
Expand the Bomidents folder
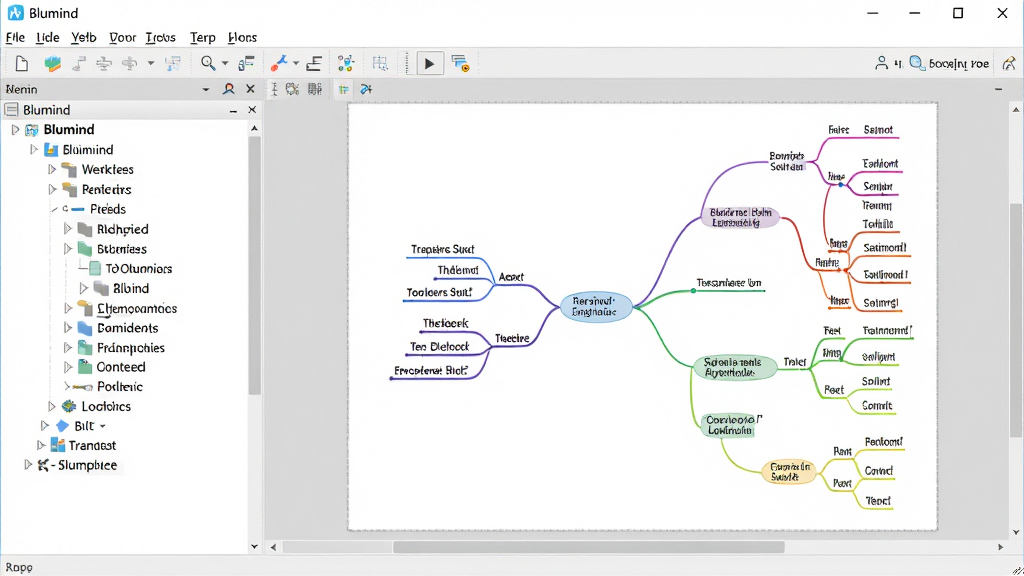tap(67, 328)
